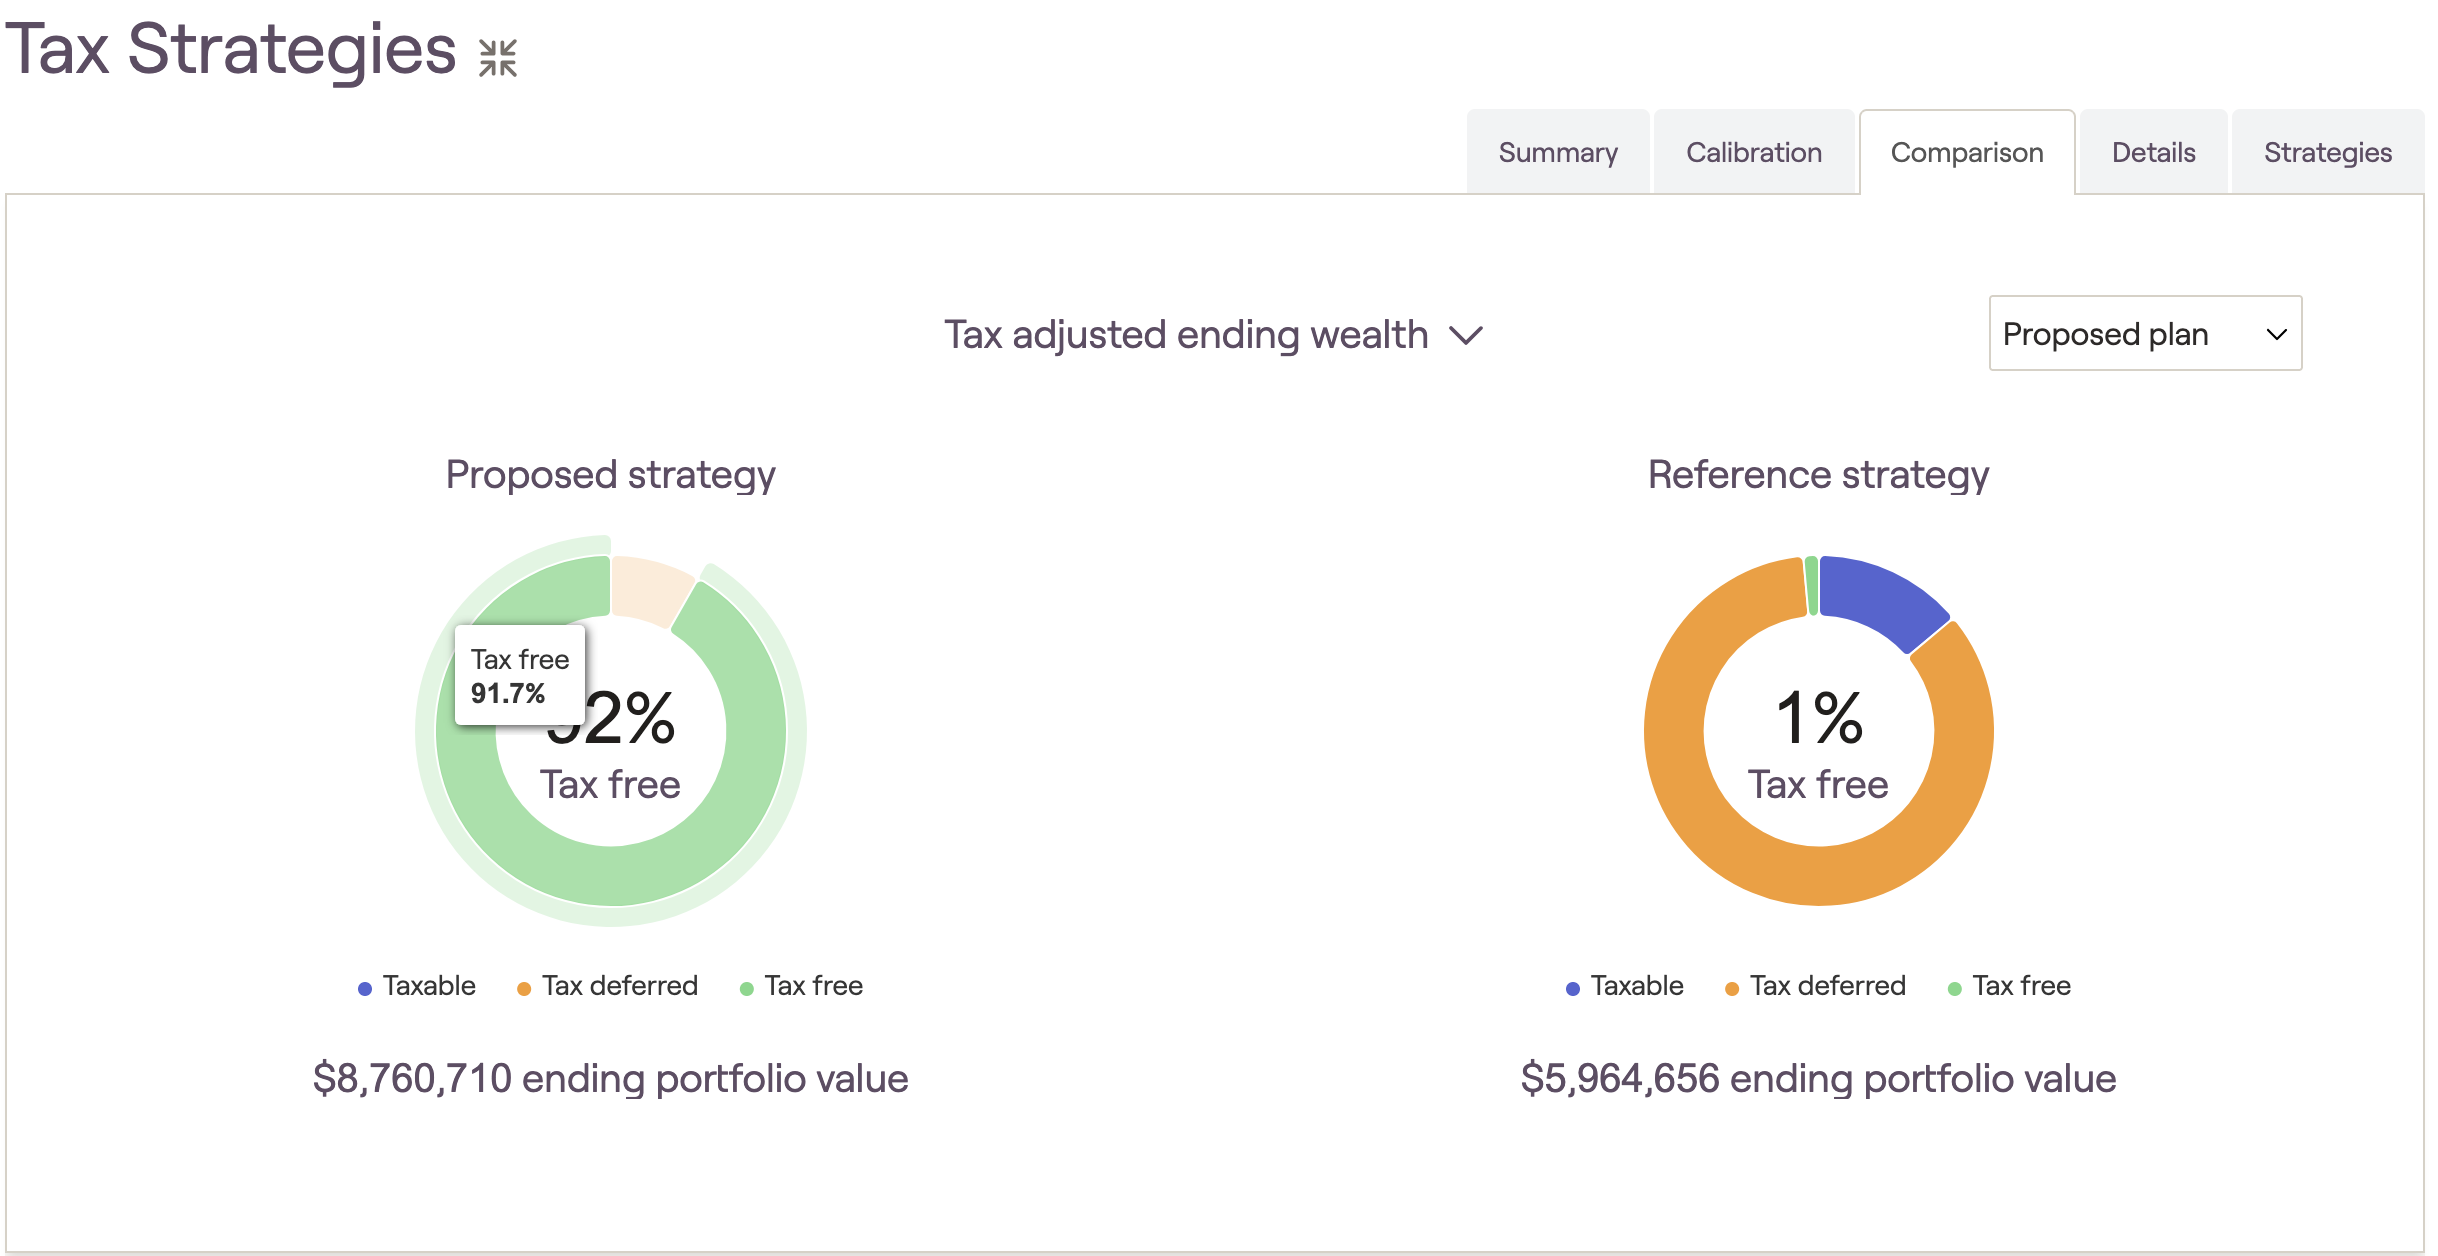Toggle Tax free legend under Reference strategy
The image size is (2438, 1256).
[x=2009, y=986]
